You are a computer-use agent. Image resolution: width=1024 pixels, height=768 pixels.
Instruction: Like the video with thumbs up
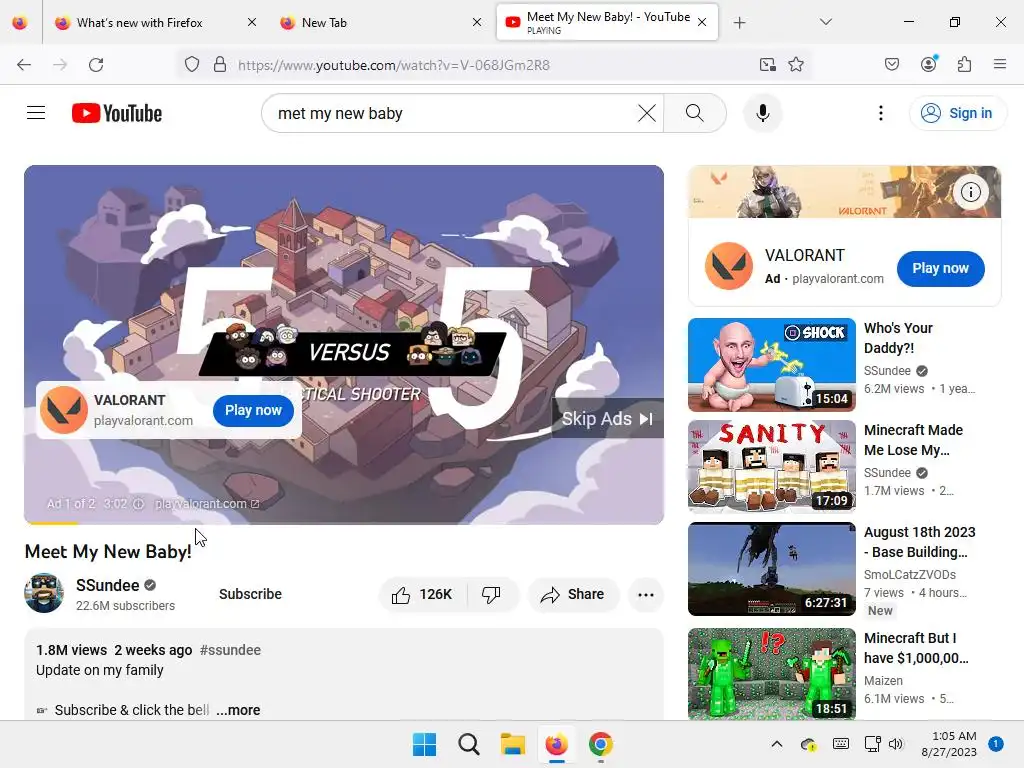[x=423, y=594]
